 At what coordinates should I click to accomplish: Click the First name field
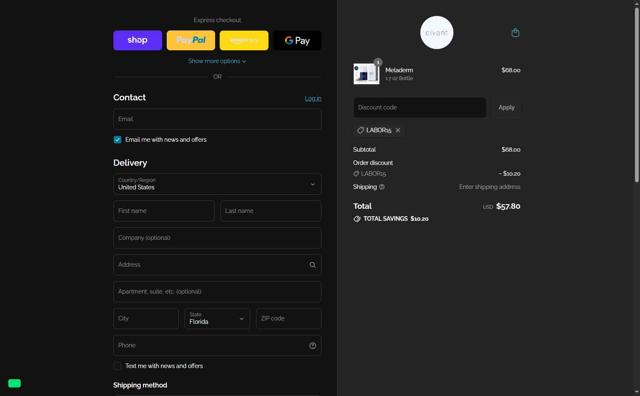point(164,211)
